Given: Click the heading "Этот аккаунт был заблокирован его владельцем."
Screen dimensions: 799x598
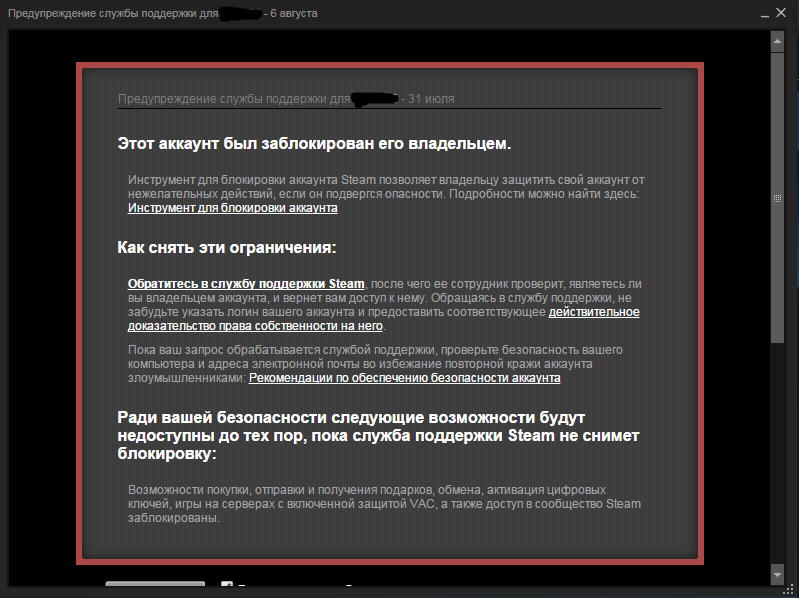Looking at the screenshot, I should click(x=314, y=144).
